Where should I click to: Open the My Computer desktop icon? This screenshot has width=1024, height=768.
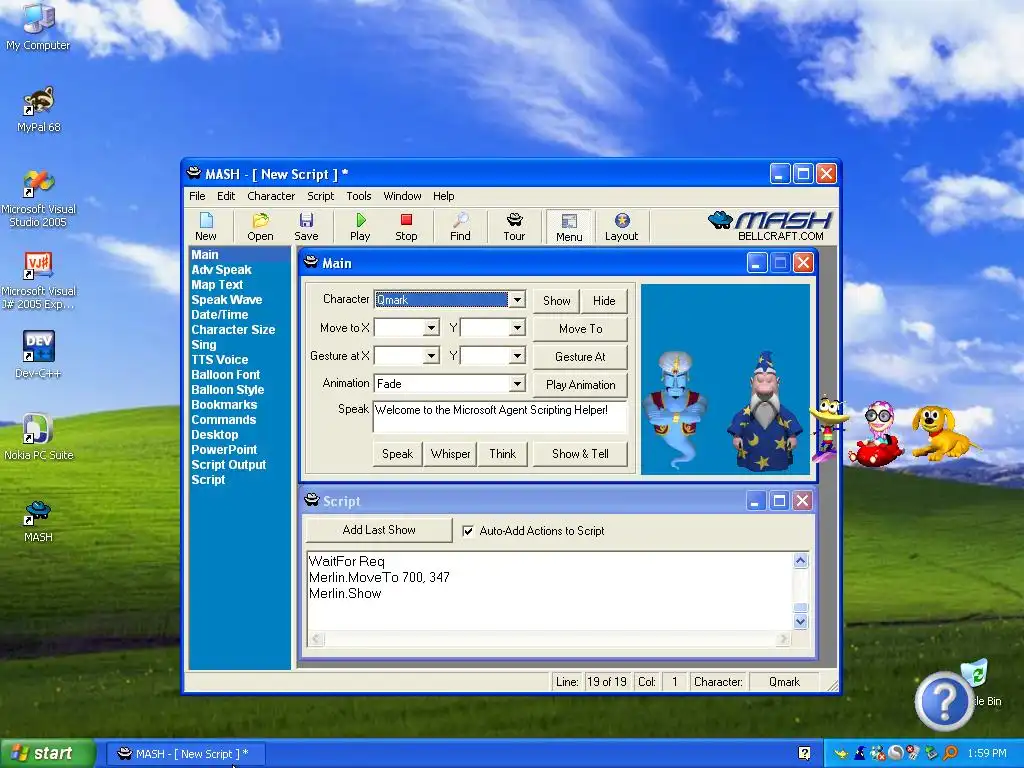coord(38,27)
